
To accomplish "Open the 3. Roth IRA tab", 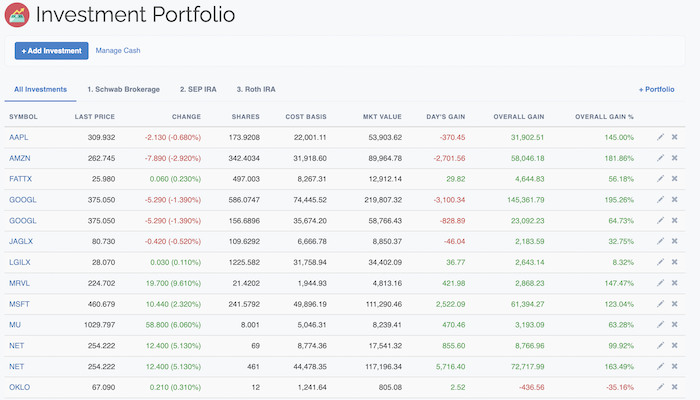I will click(x=256, y=89).
